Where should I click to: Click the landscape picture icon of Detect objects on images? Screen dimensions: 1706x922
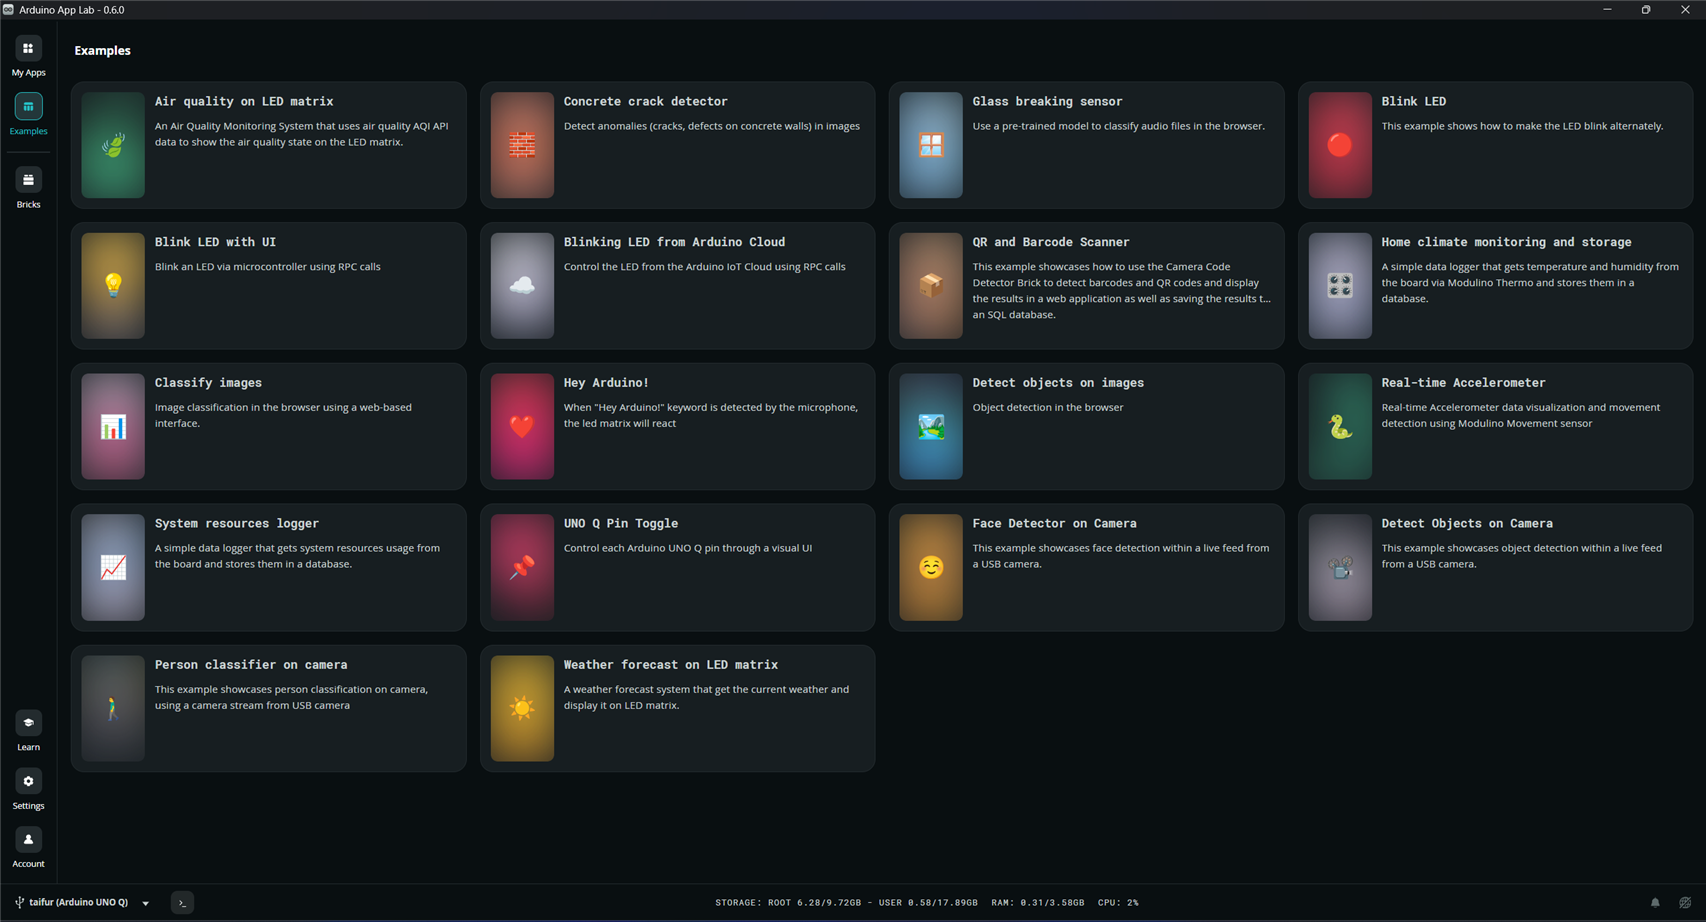click(x=931, y=427)
